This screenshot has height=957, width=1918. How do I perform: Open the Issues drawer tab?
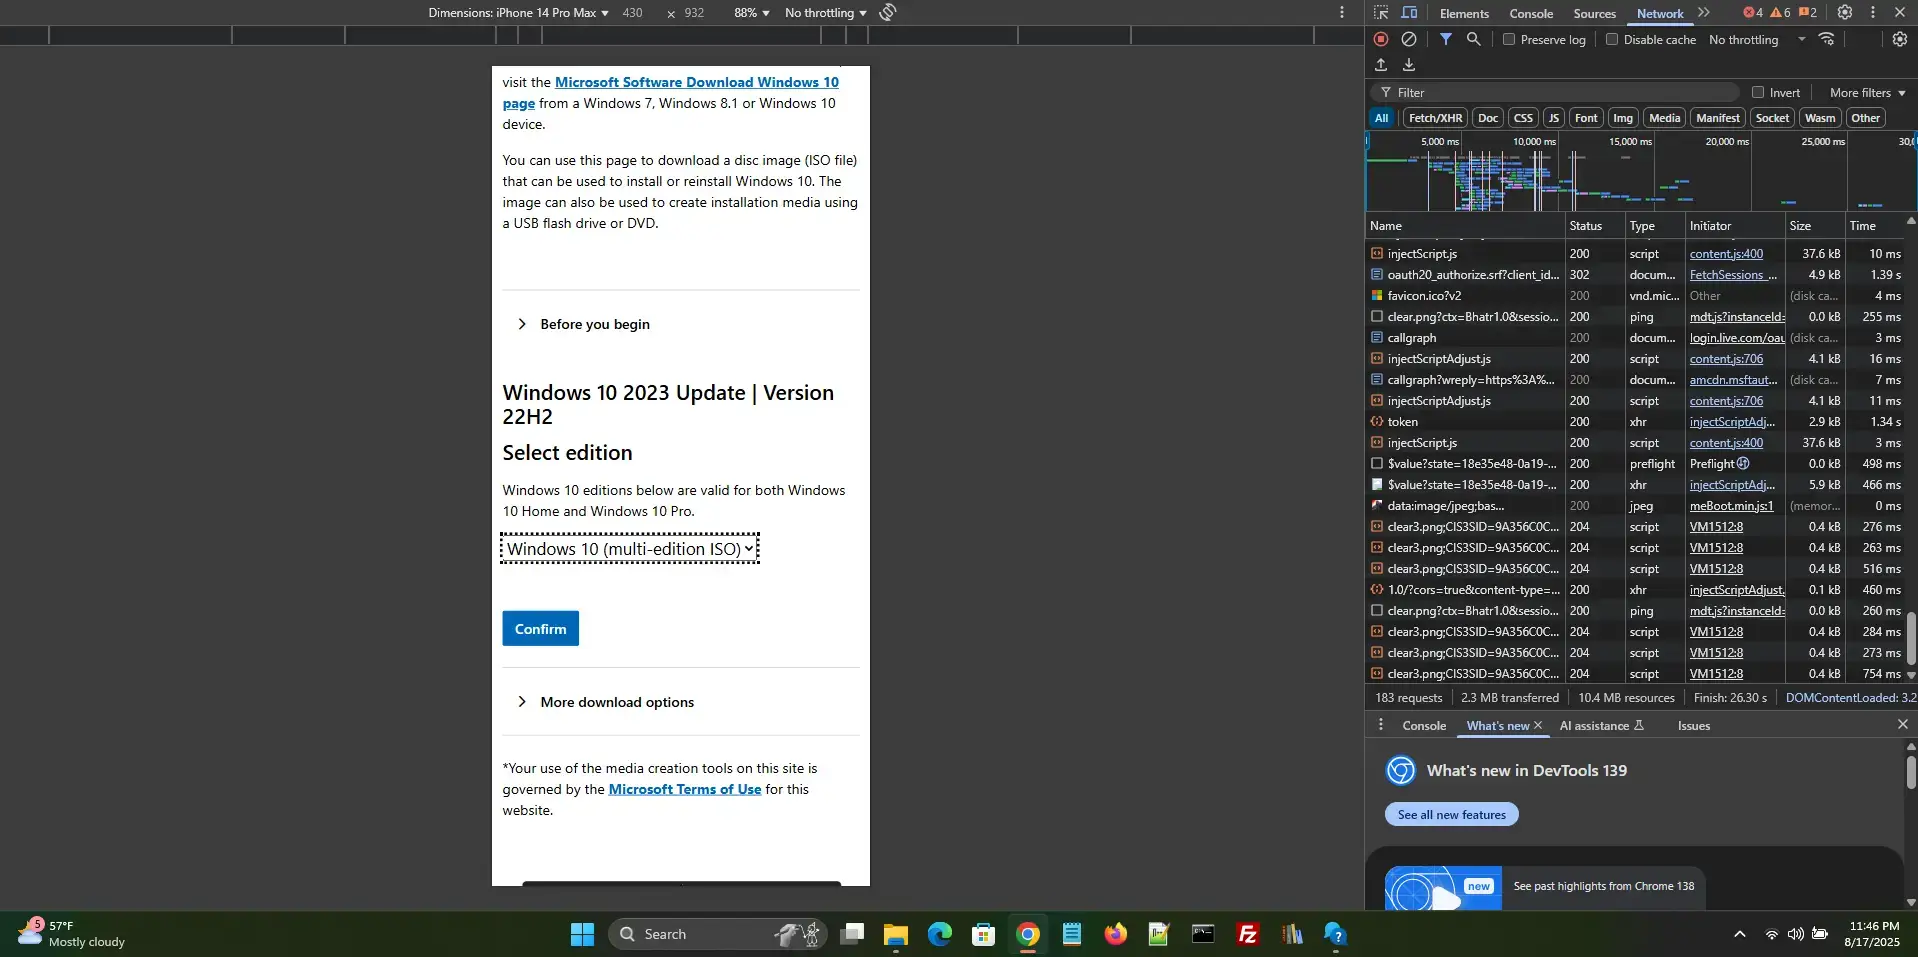tap(1694, 726)
